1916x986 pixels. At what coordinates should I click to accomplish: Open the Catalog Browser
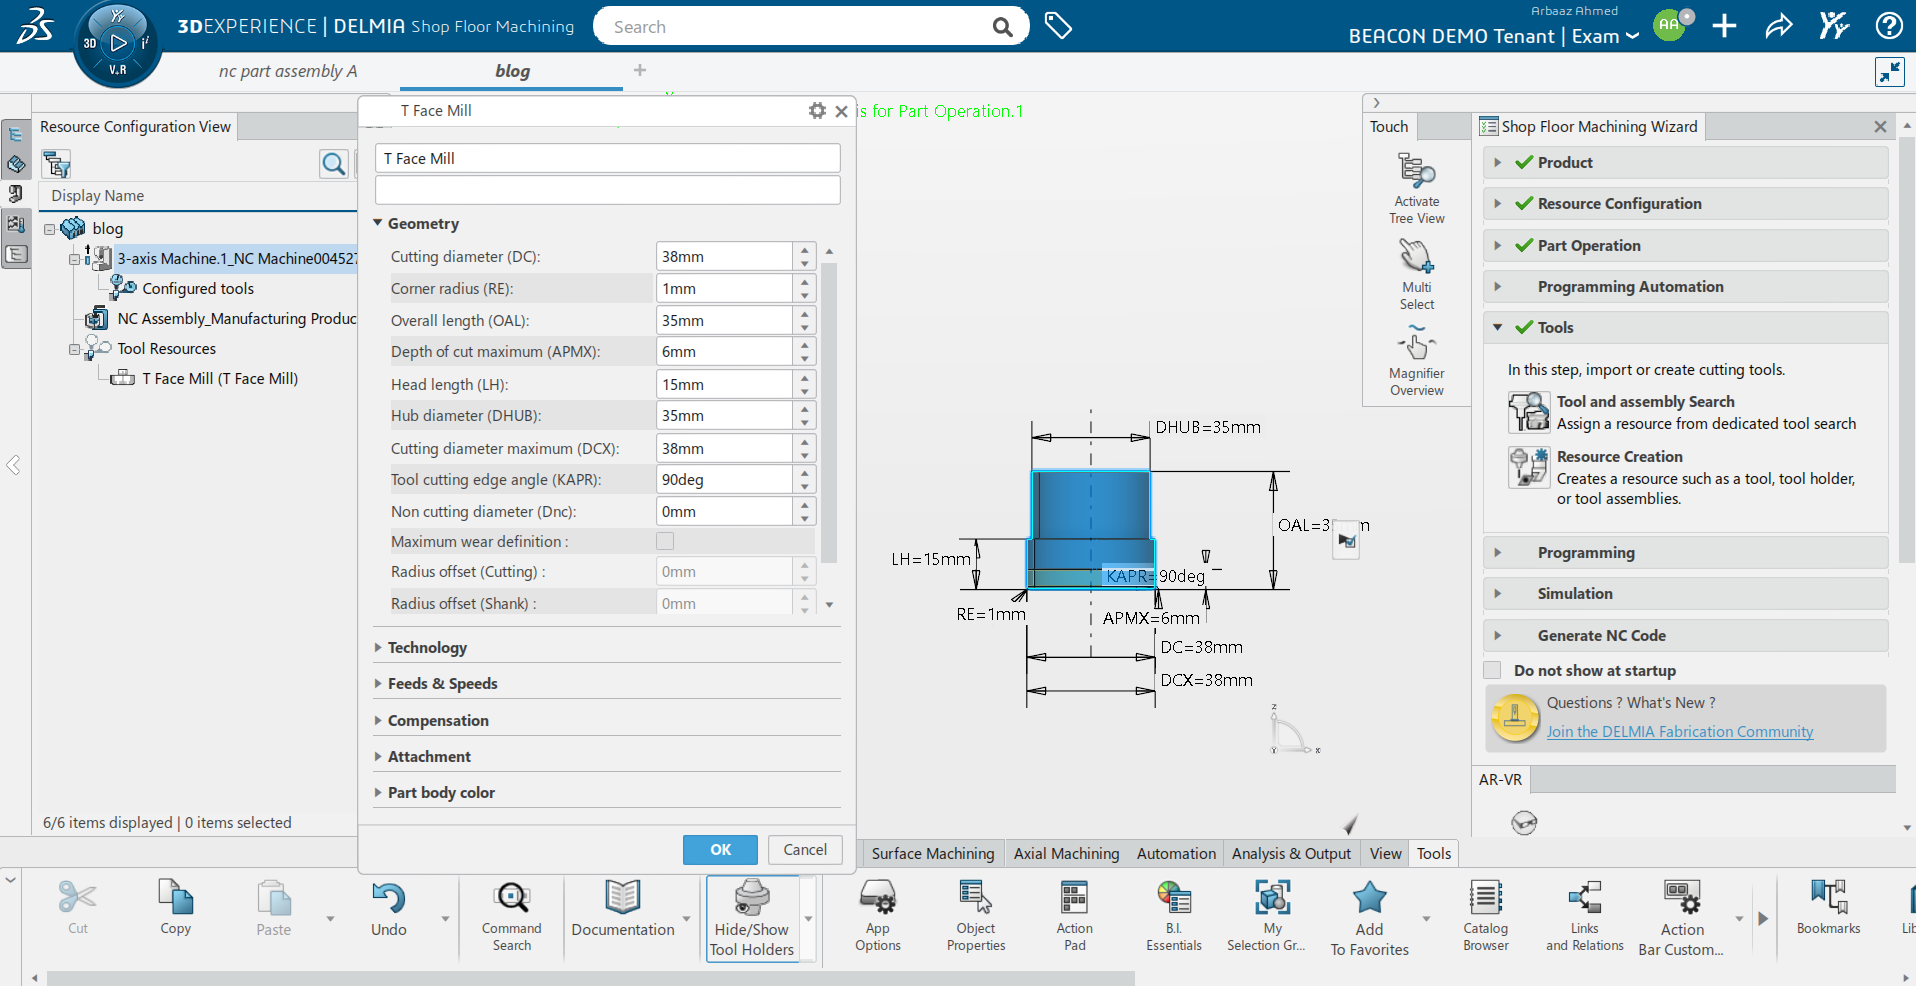click(x=1486, y=915)
